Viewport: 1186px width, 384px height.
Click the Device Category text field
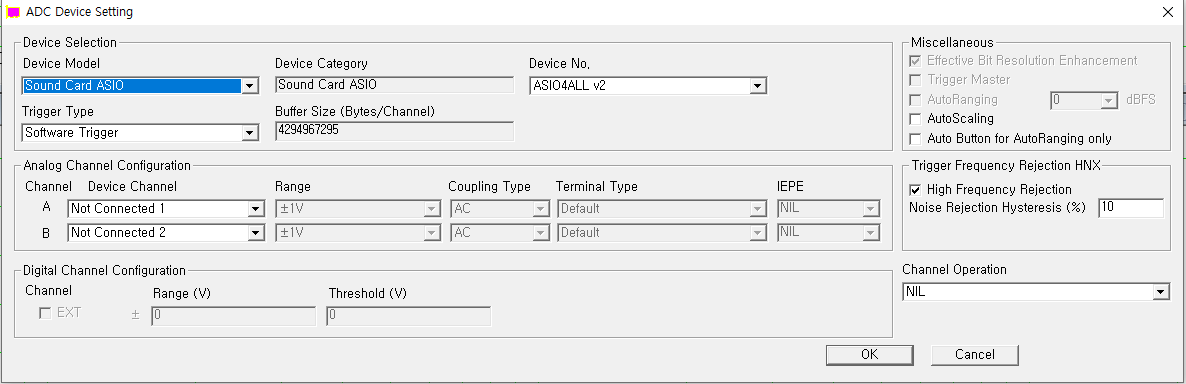395,85
